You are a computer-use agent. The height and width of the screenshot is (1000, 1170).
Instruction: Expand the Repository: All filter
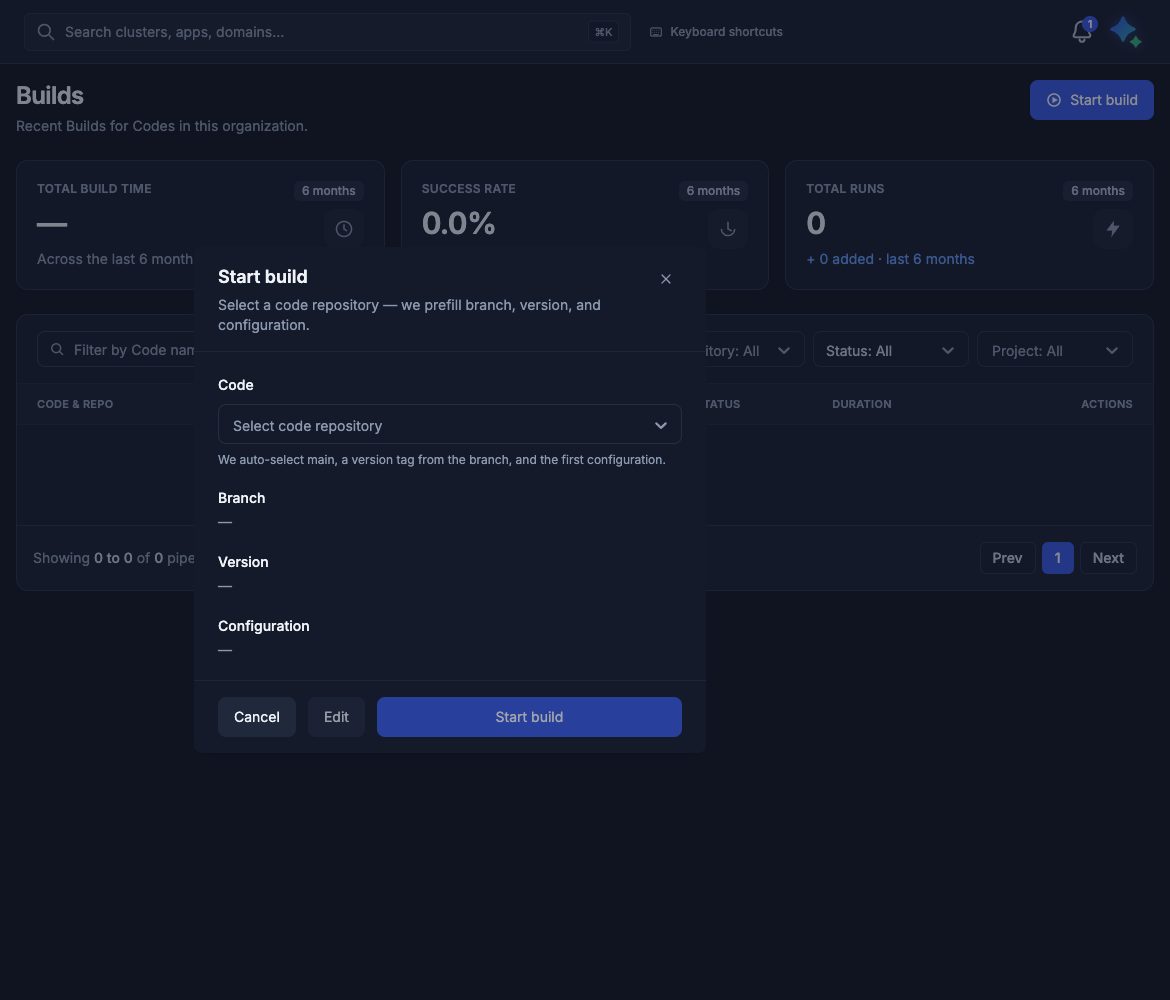pyautogui.click(x=754, y=350)
